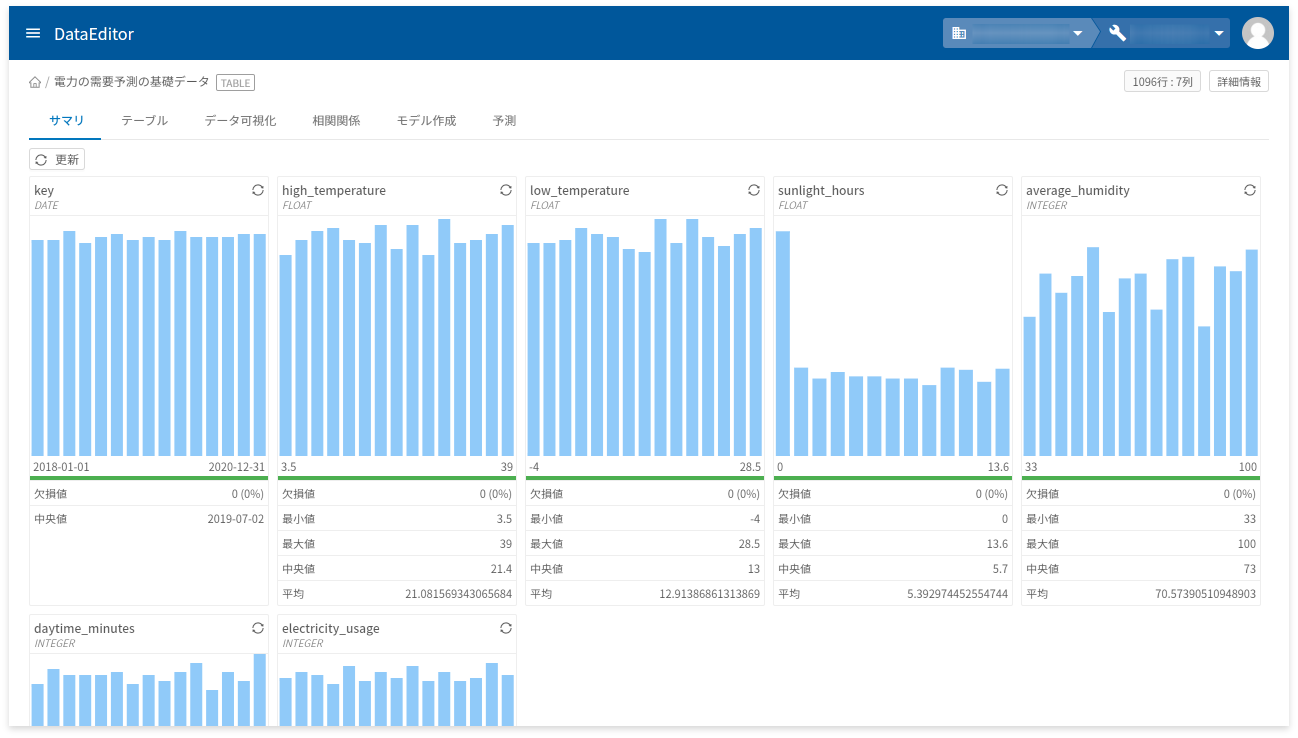This screenshot has height=738, width=1298.
Task: Click the average_humidity mean 70.57390510948903
Action: click(x=1205, y=594)
